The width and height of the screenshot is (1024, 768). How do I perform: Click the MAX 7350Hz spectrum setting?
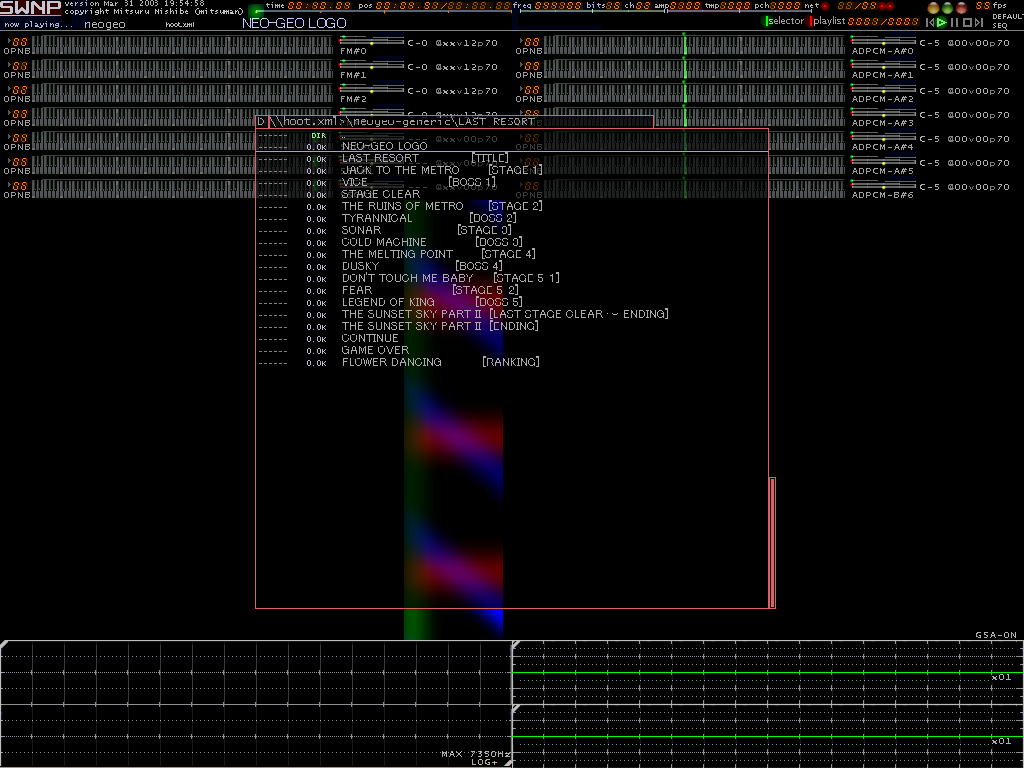474,754
